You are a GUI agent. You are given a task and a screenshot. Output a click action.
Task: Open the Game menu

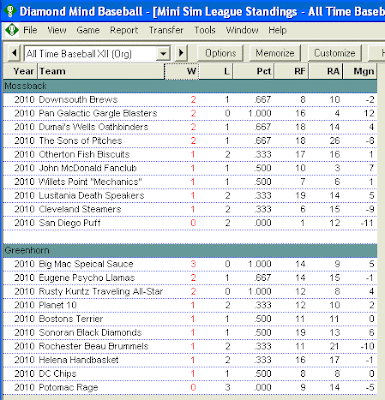tap(88, 30)
